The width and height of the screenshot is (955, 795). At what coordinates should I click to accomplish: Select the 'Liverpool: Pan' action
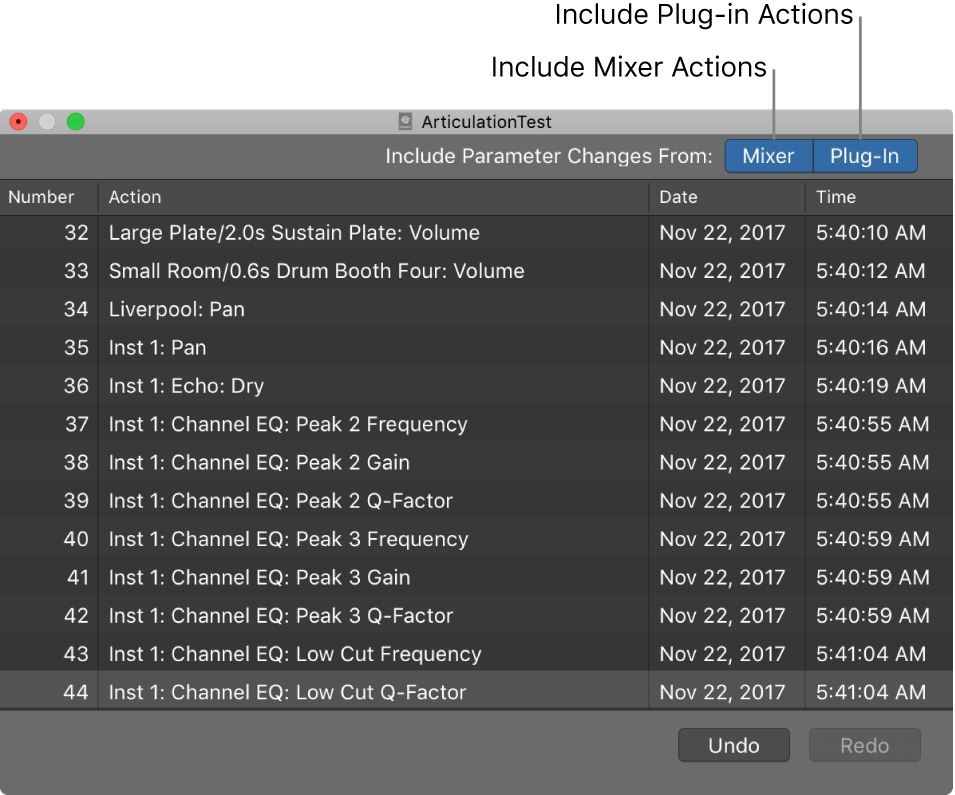(x=476, y=309)
